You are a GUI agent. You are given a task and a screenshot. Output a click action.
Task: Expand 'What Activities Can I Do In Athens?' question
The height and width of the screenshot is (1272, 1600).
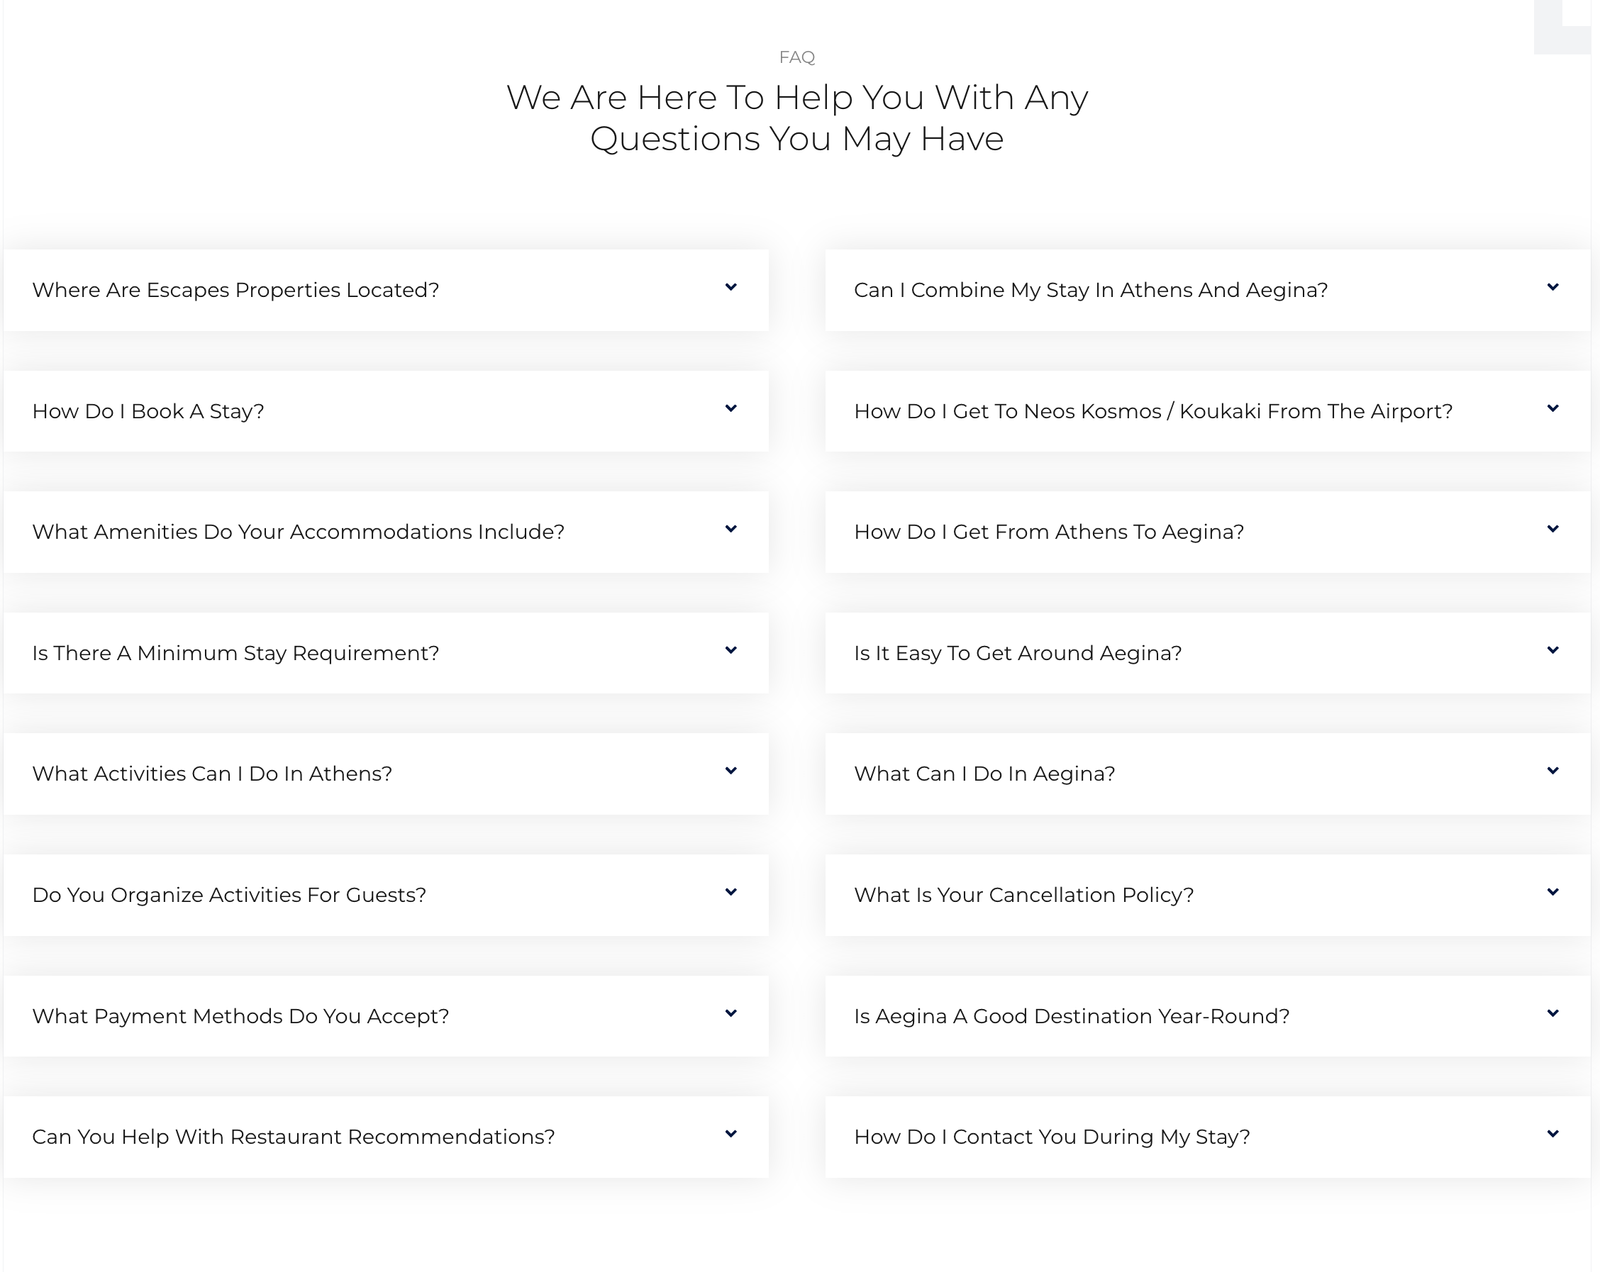tap(212, 774)
